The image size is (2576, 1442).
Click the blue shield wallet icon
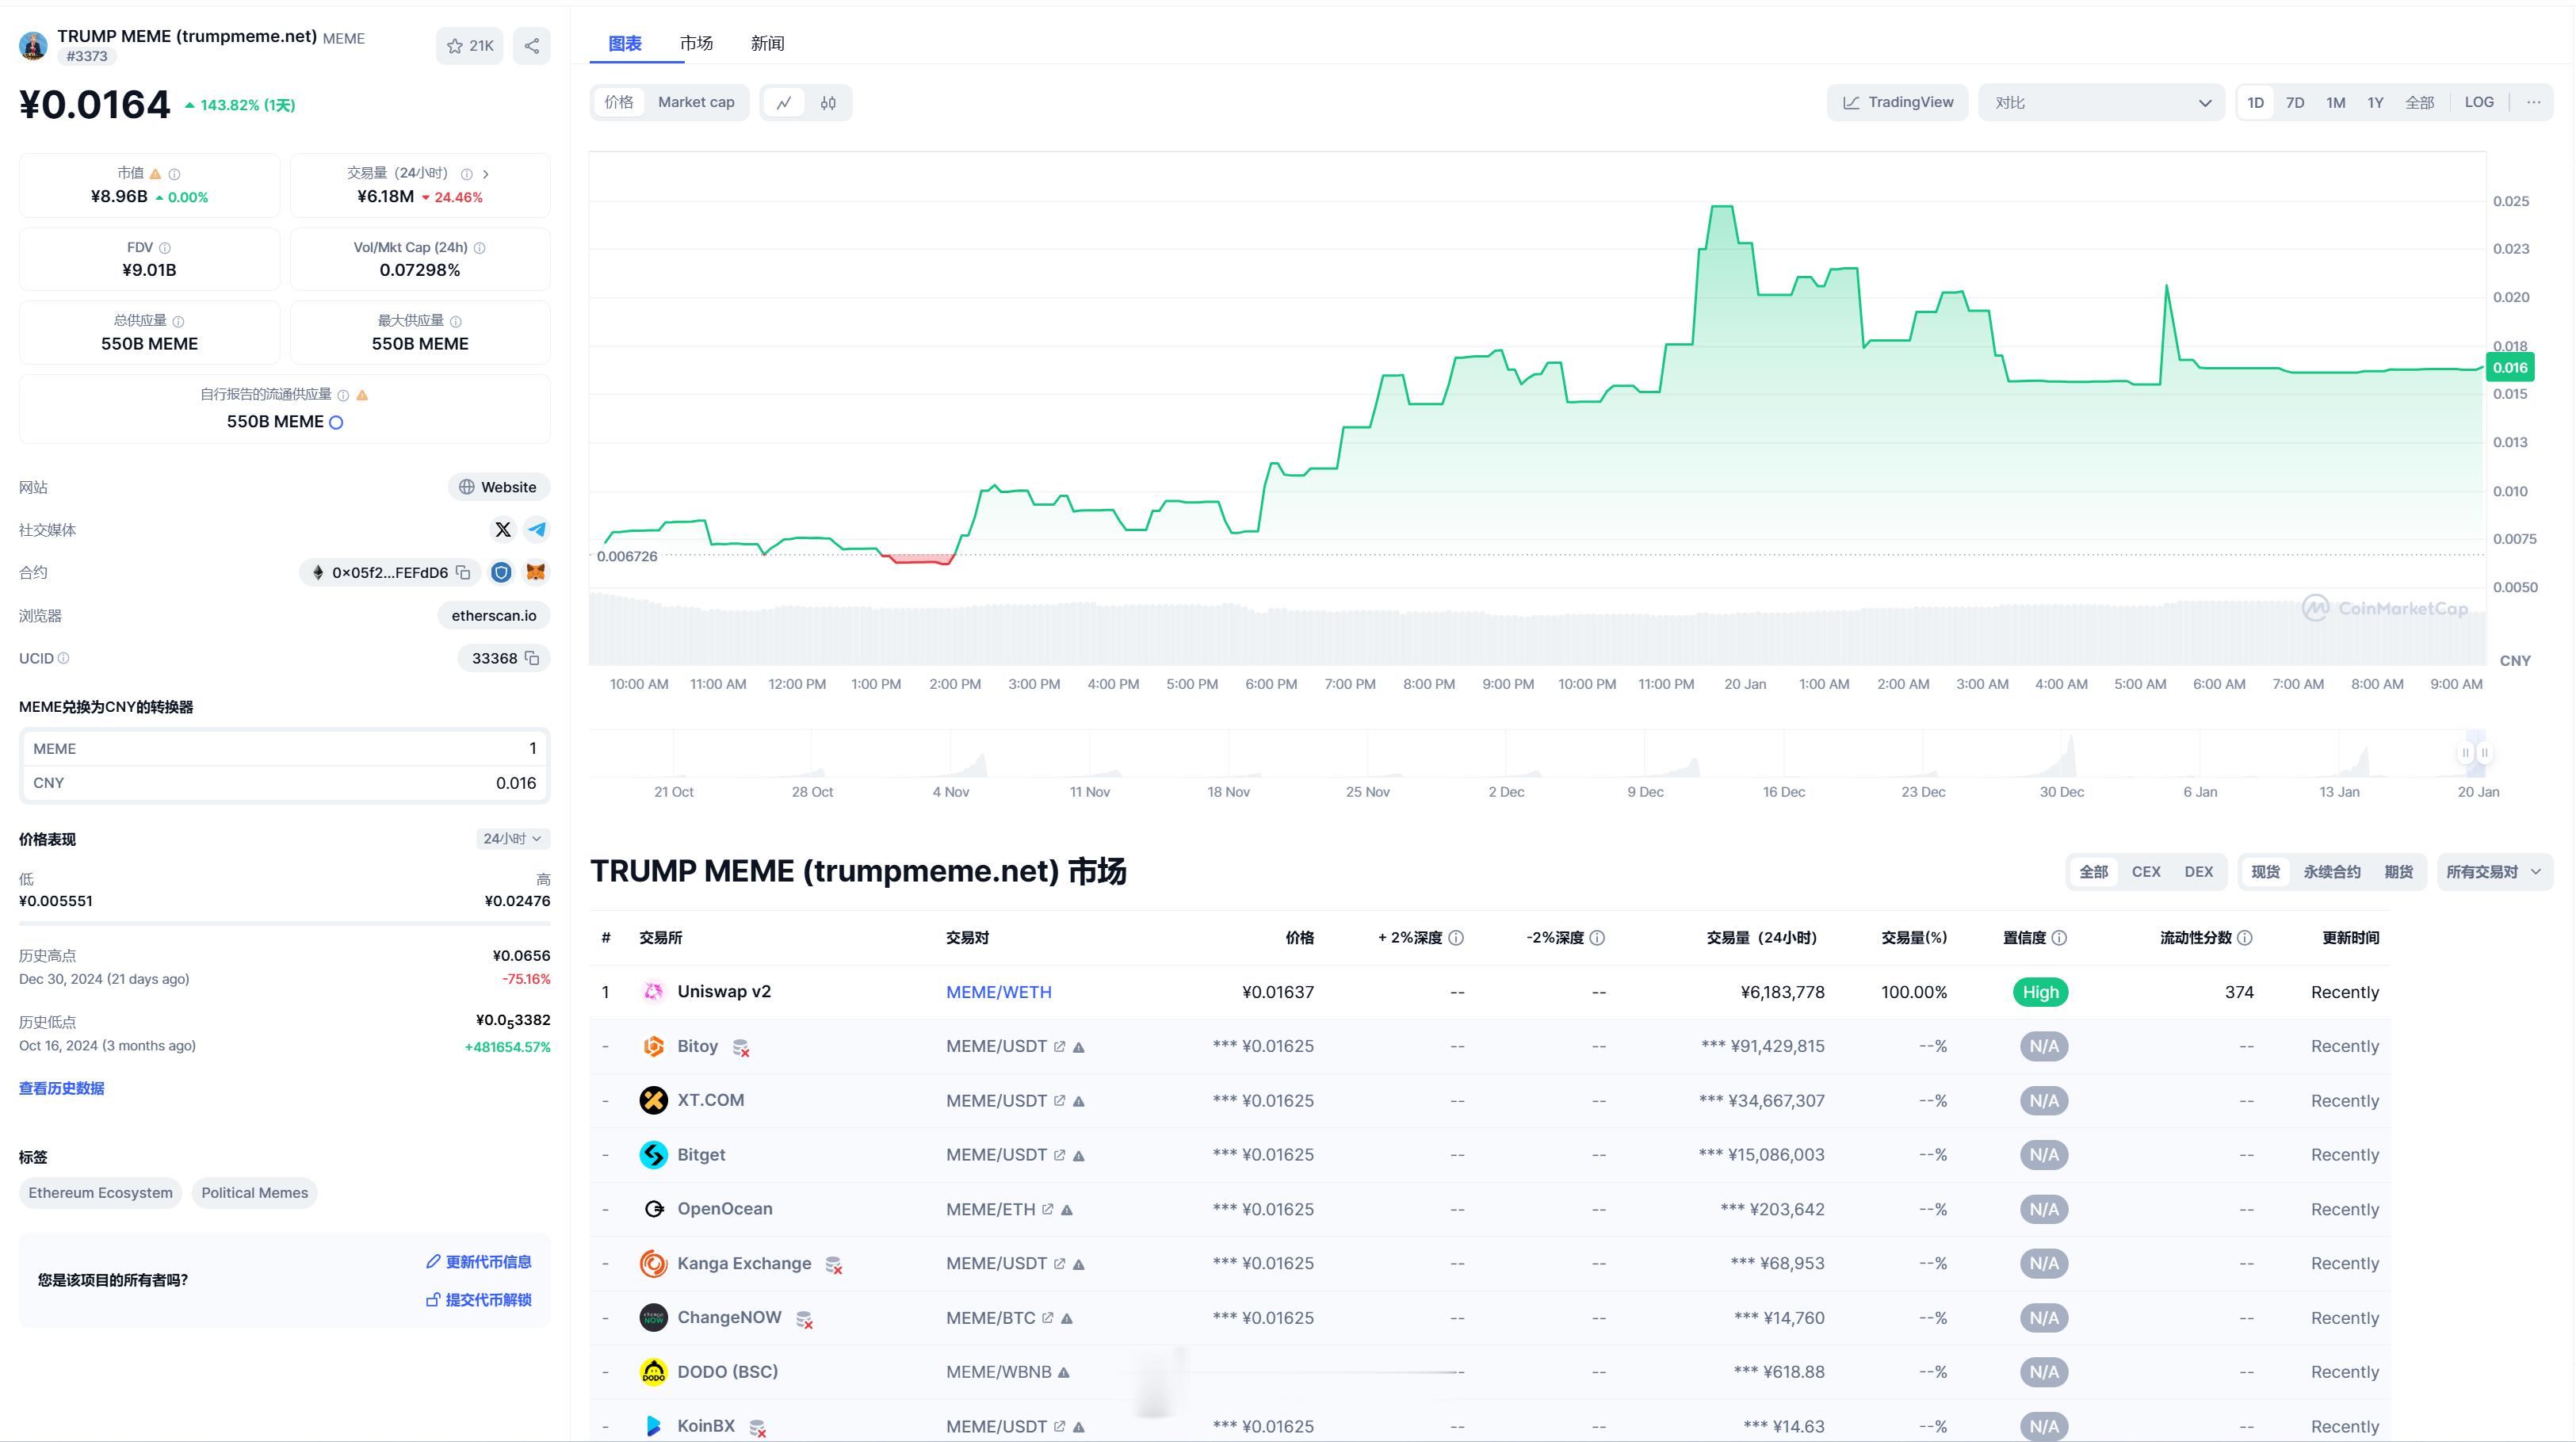click(501, 572)
